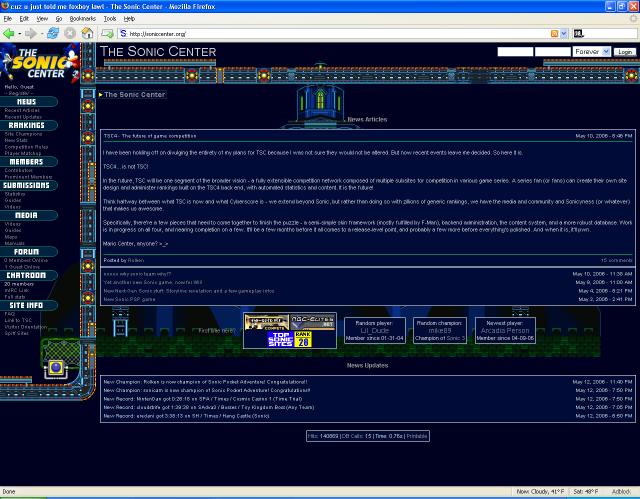Open the Go menu
The image size is (640, 499).
click(x=59, y=19)
